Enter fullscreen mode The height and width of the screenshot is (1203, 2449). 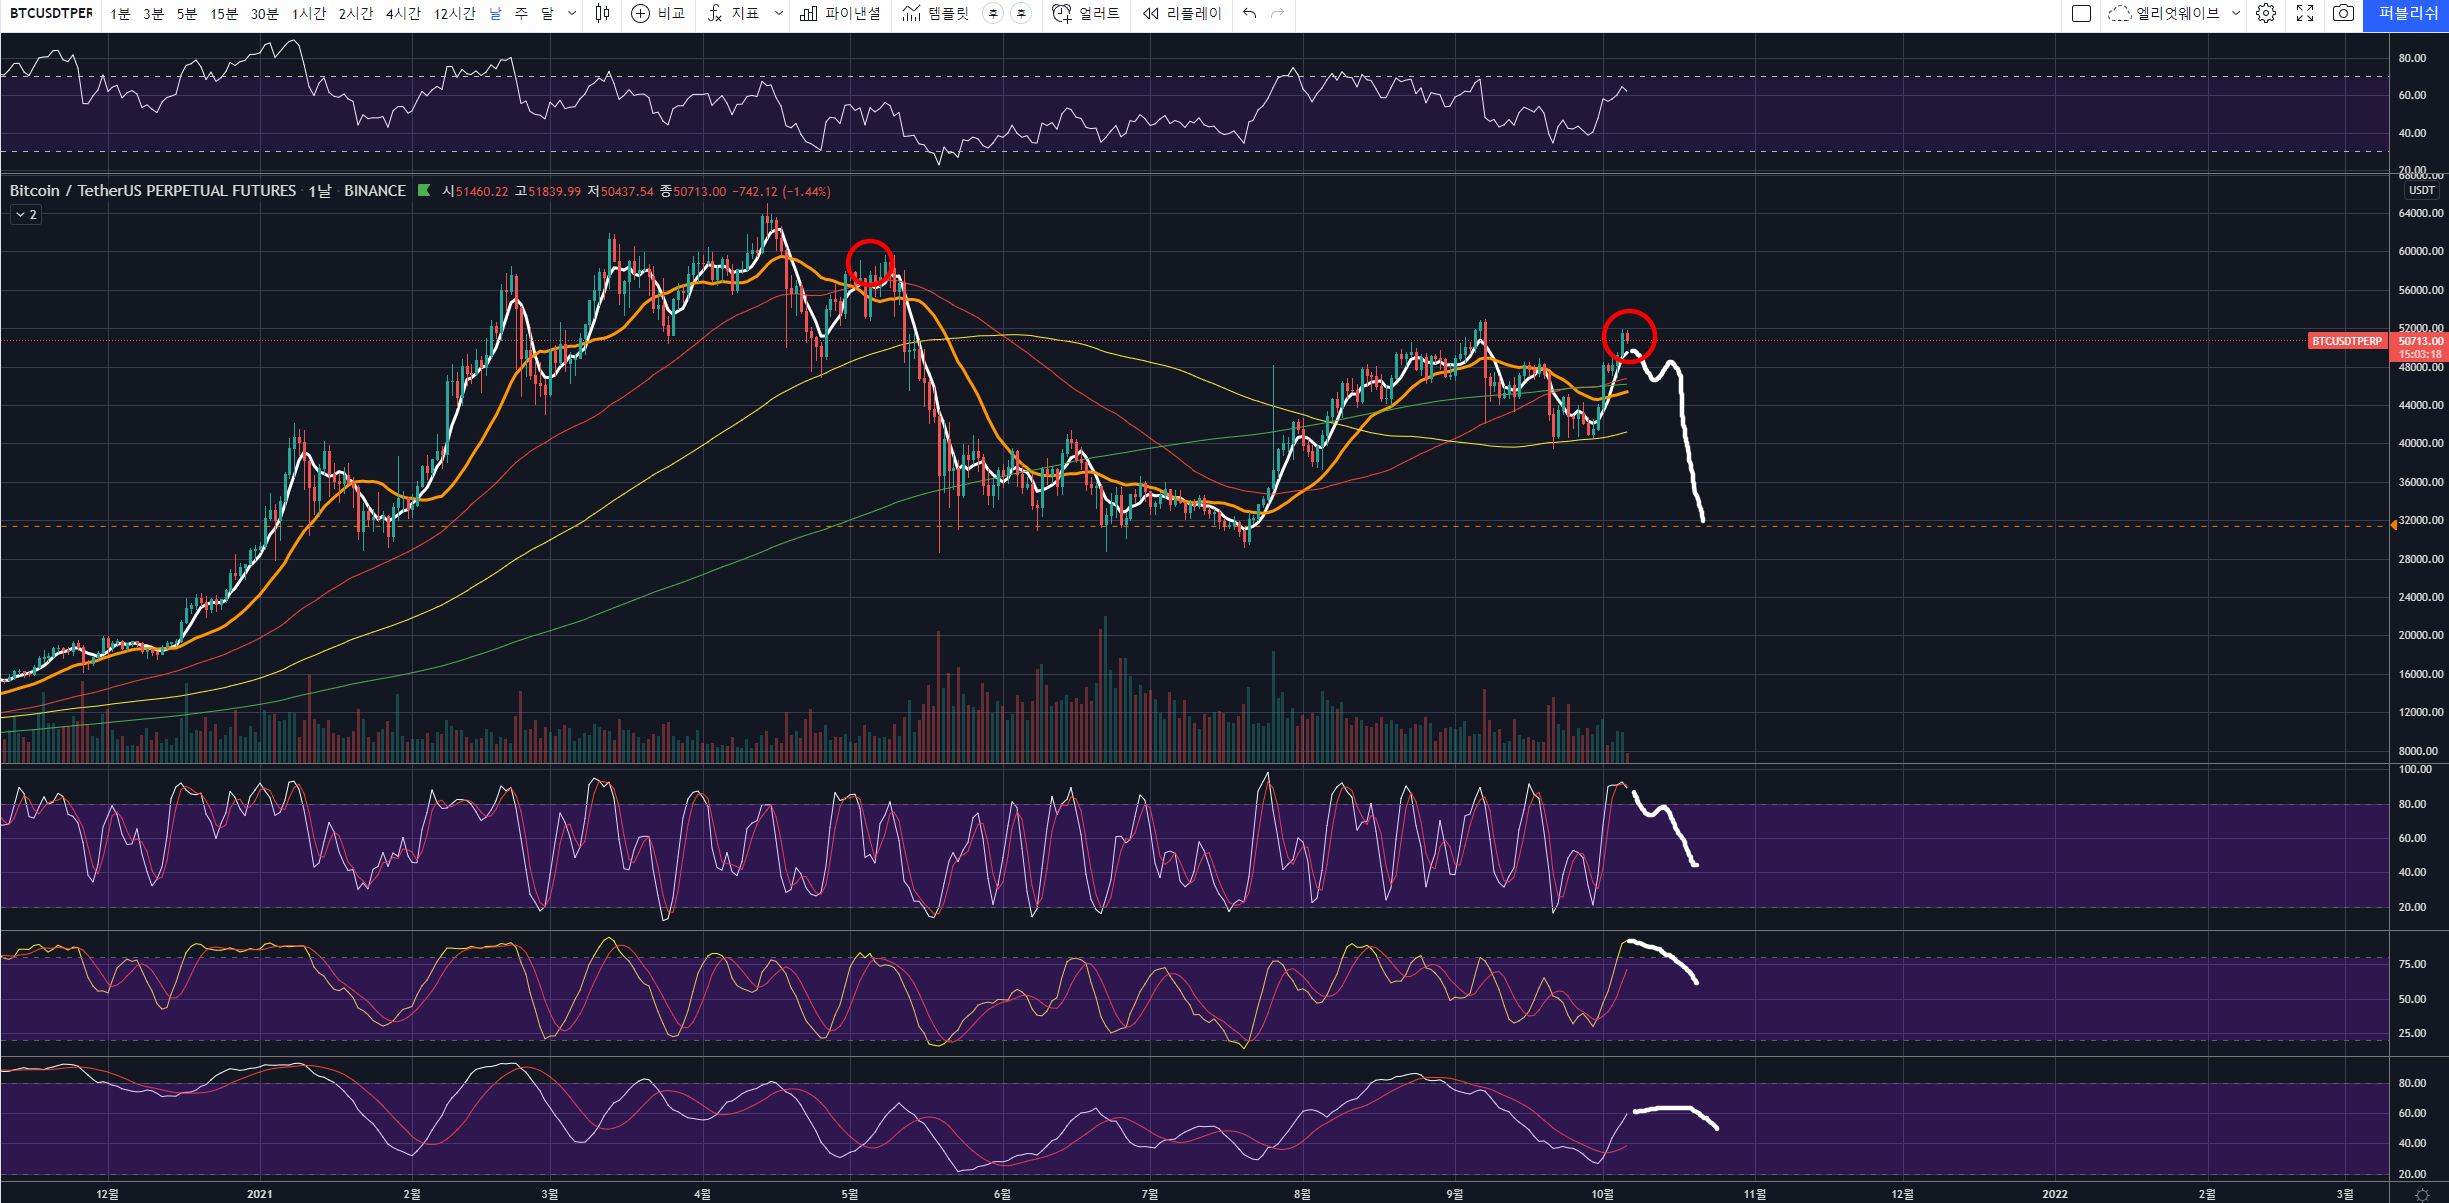tap(2305, 13)
